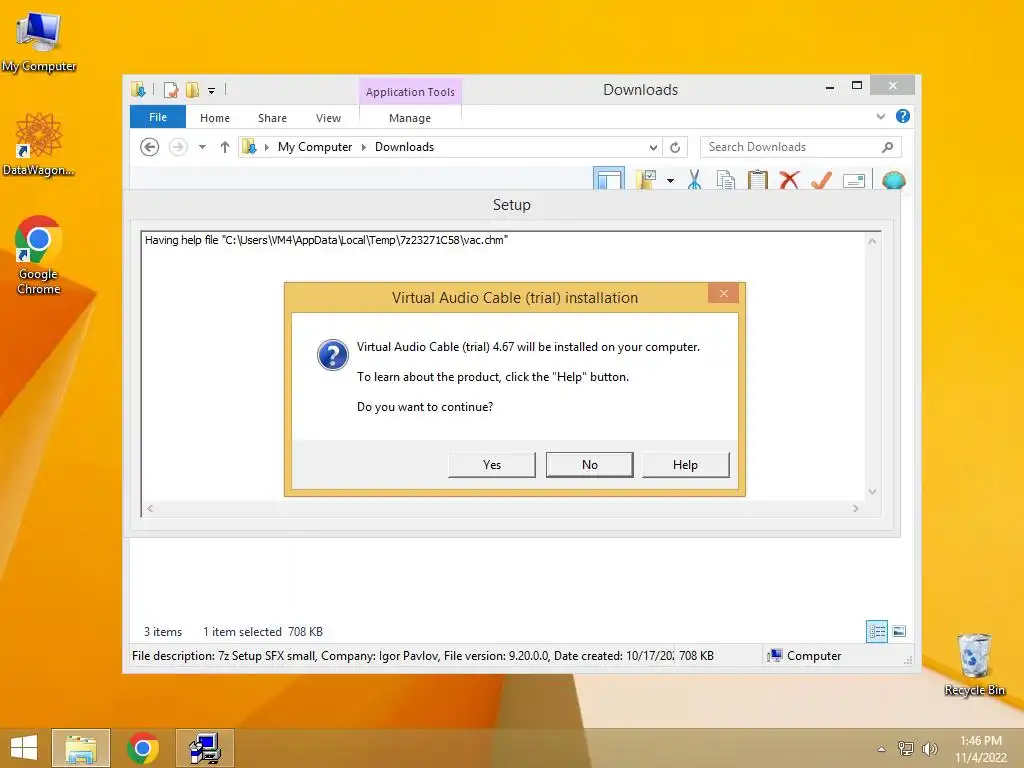Click File Explorer in the taskbar
This screenshot has height=768, width=1024.
81,748
